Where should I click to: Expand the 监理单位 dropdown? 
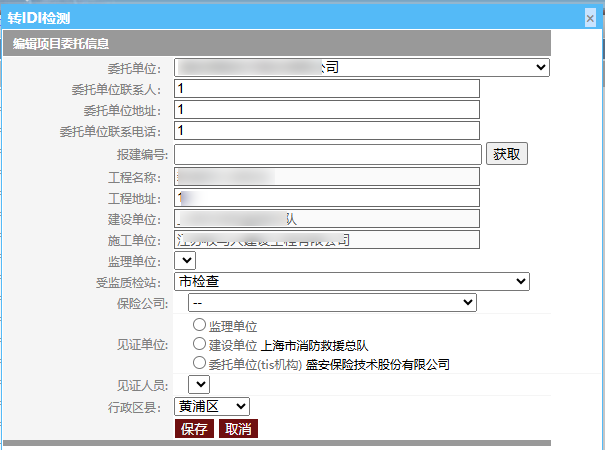pos(185,261)
